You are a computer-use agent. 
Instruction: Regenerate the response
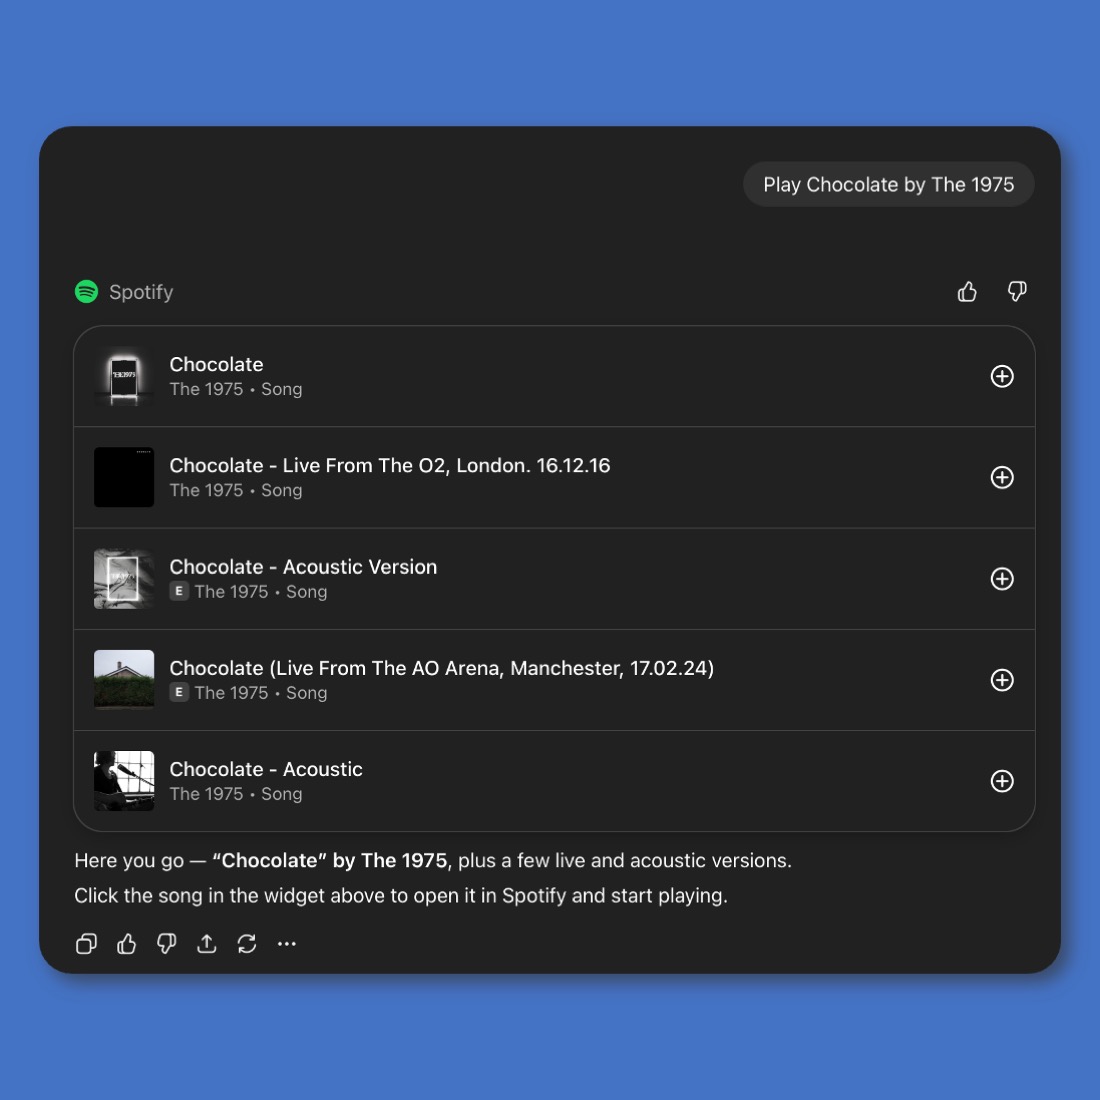pos(247,943)
